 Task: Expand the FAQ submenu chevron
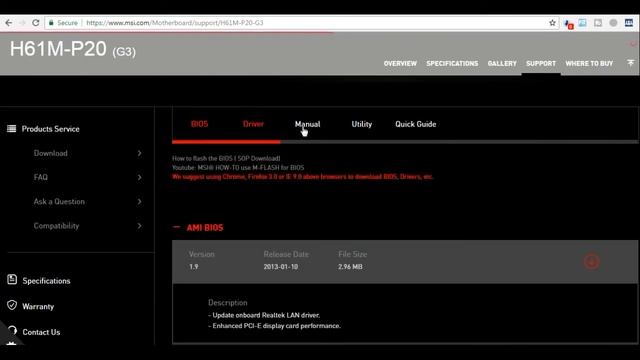coord(140,177)
